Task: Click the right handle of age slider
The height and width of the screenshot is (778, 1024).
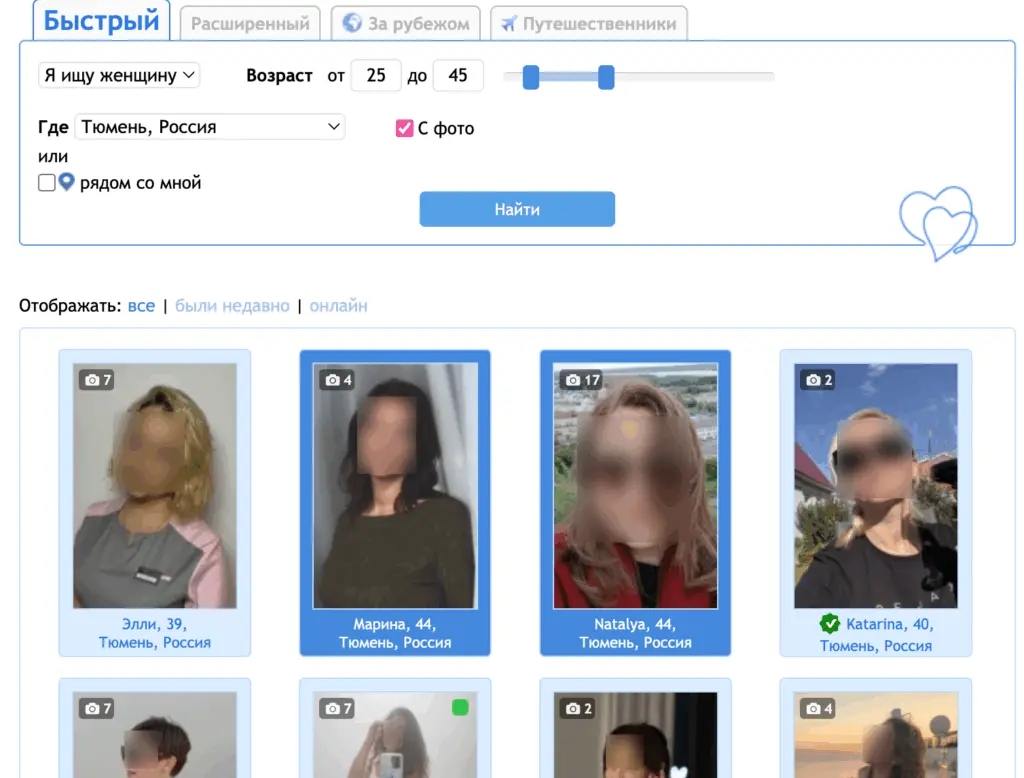Action: pyautogui.click(x=607, y=76)
